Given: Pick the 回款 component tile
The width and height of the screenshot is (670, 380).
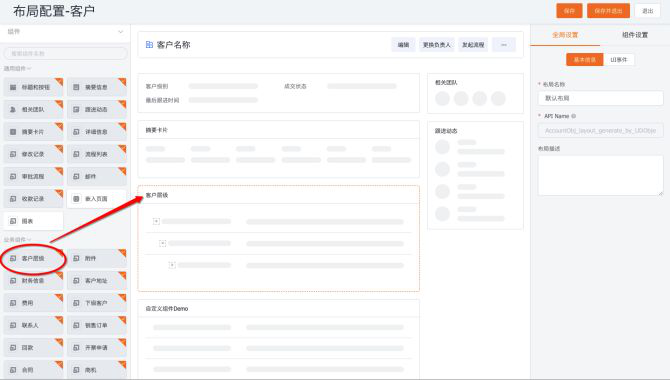Looking at the screenshot, I should pos(33,348).
